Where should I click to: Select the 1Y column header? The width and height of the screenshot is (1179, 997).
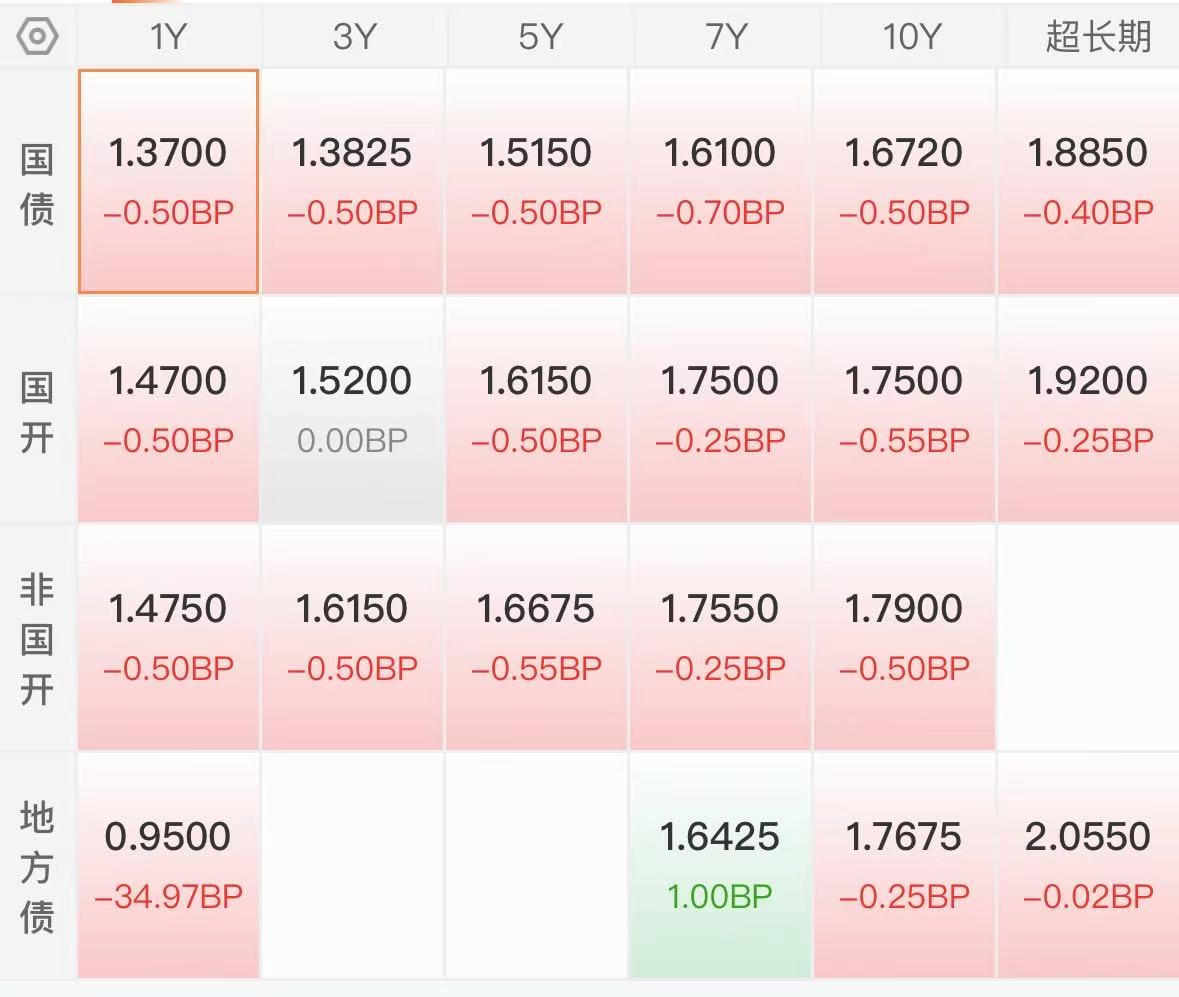tap(168, 36)
